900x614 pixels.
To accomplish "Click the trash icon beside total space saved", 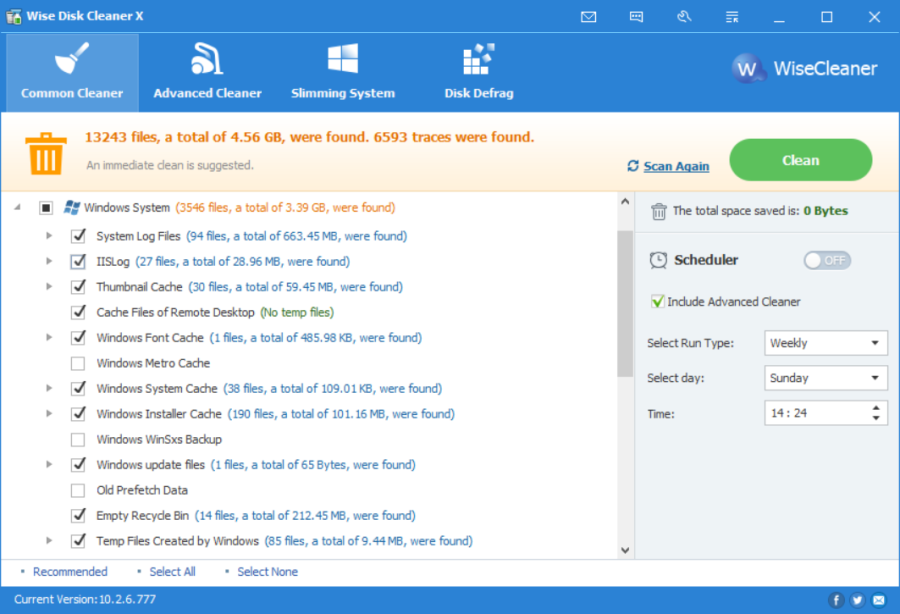I will click(658, 211).
